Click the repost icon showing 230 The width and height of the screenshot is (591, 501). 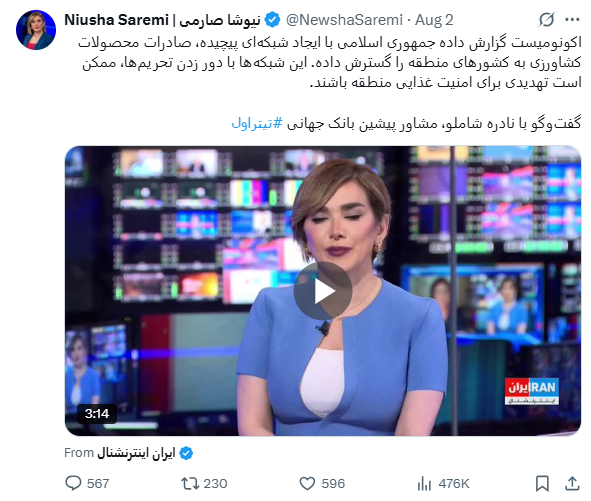190,483
